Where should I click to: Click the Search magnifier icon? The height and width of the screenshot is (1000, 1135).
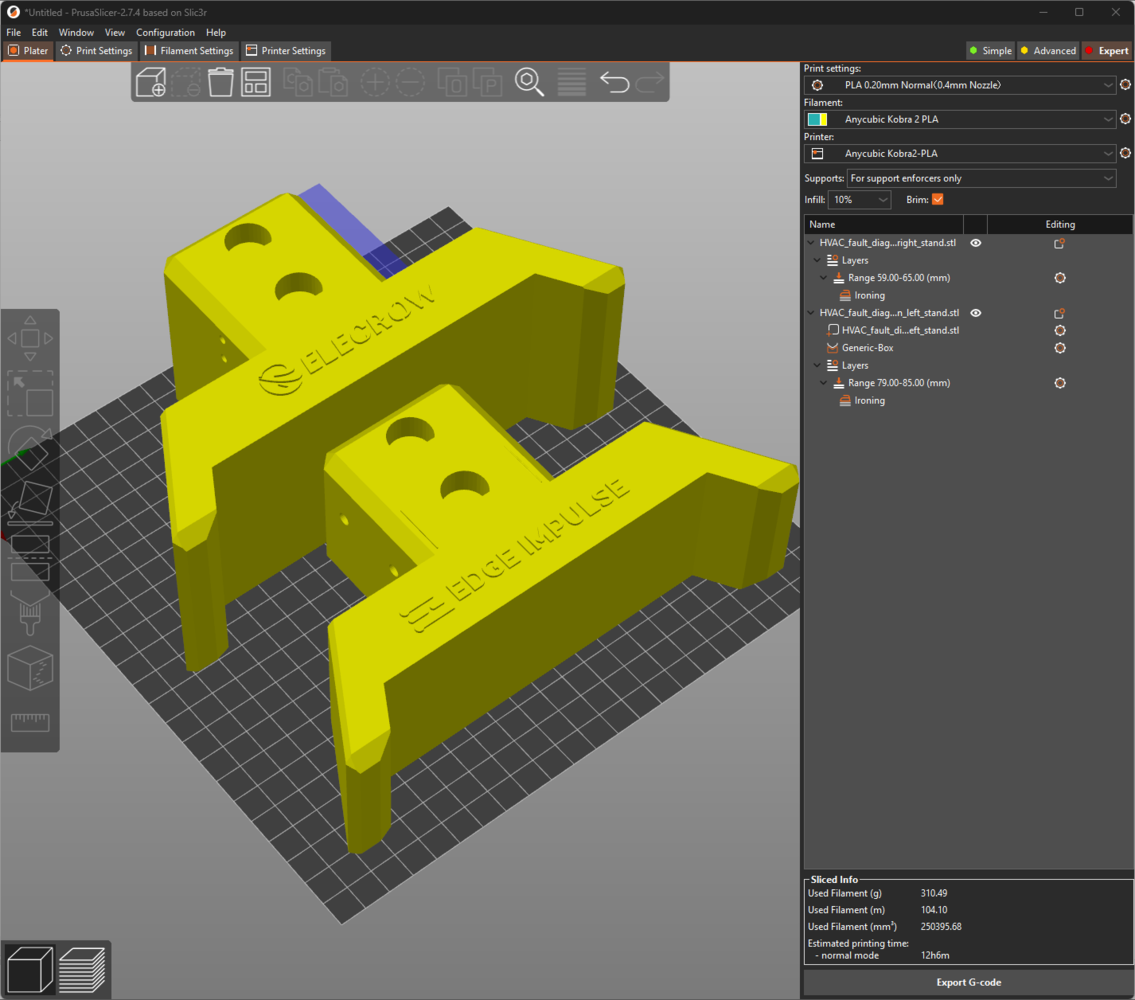[x=529, y=82]
